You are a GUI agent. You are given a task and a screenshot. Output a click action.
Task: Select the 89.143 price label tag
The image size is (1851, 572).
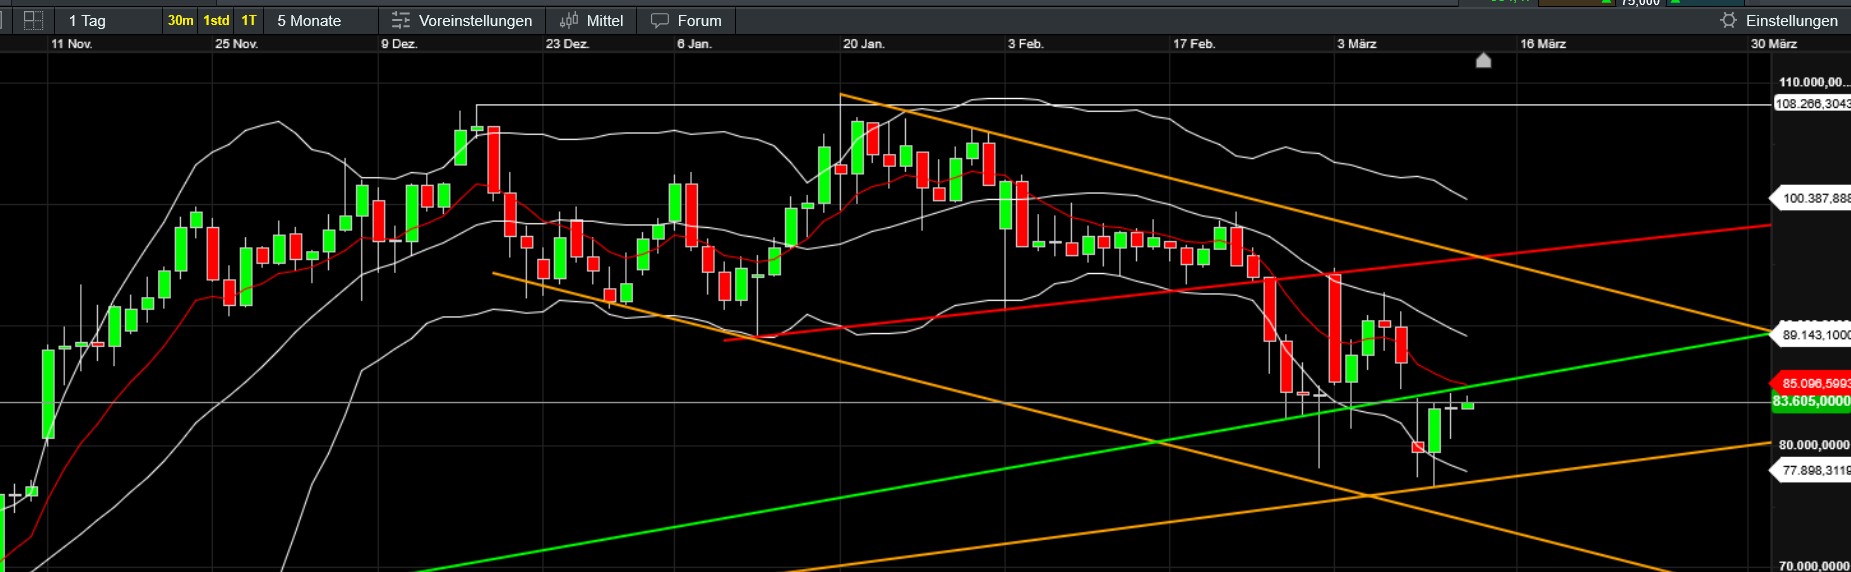[x=1811, y=335]
